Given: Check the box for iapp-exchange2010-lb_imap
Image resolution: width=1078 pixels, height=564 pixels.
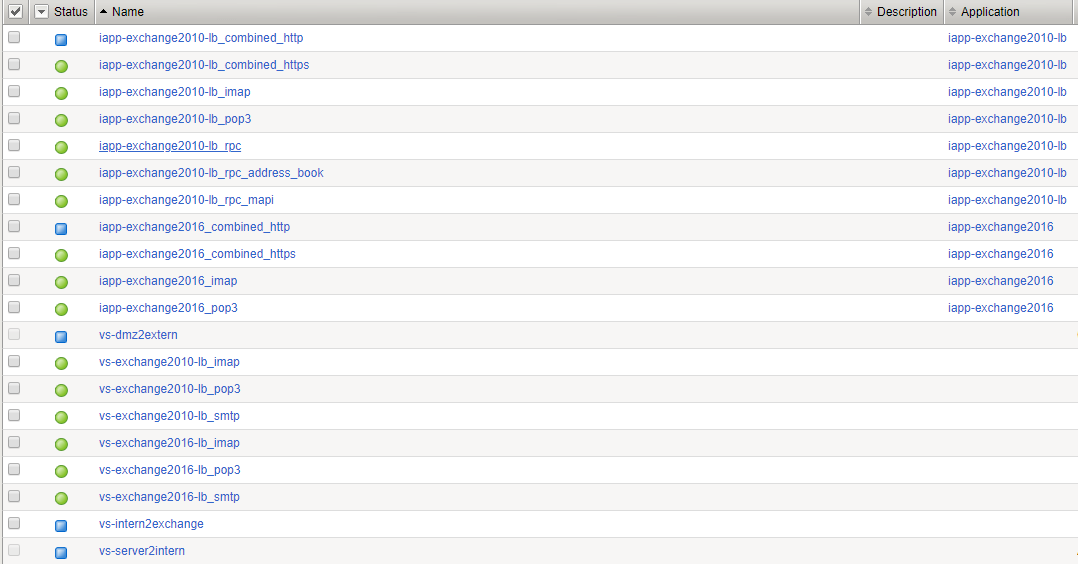Looking at the screenshot, I should click(x=14, y=91).
